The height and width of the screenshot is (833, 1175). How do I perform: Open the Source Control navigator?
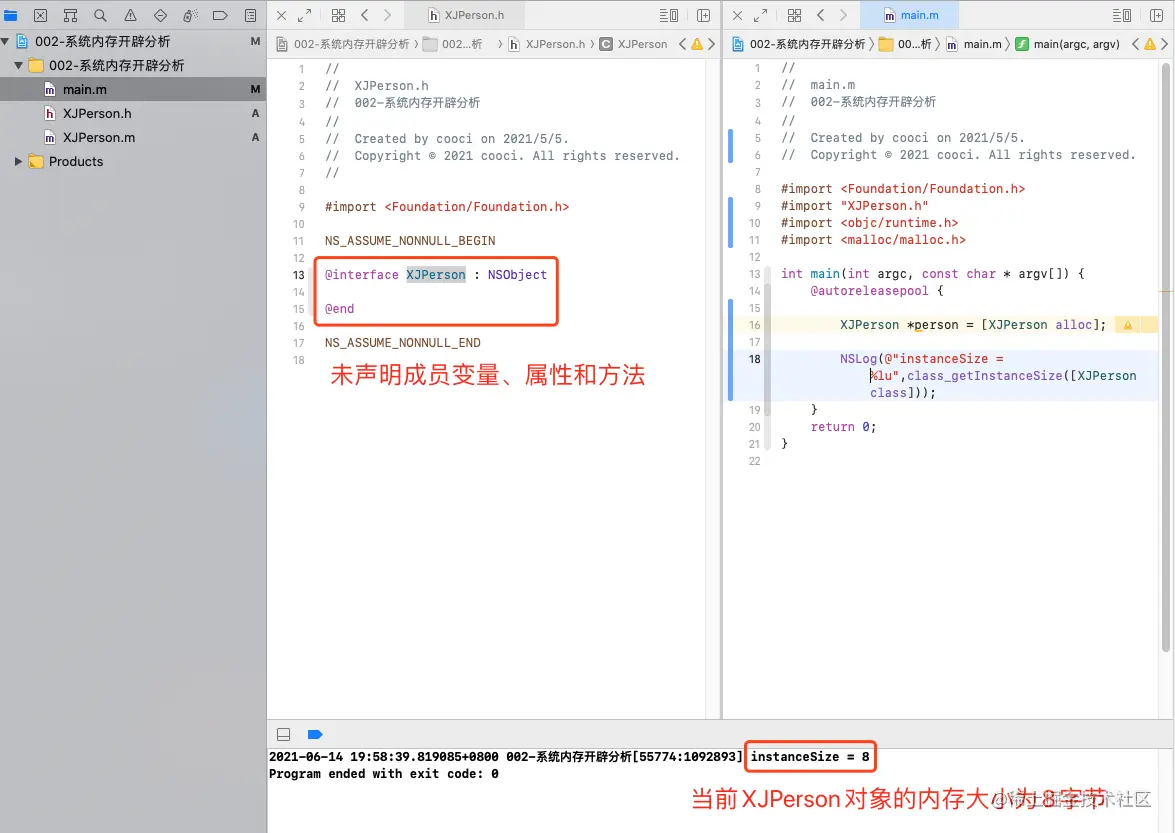tap(40, 15)
